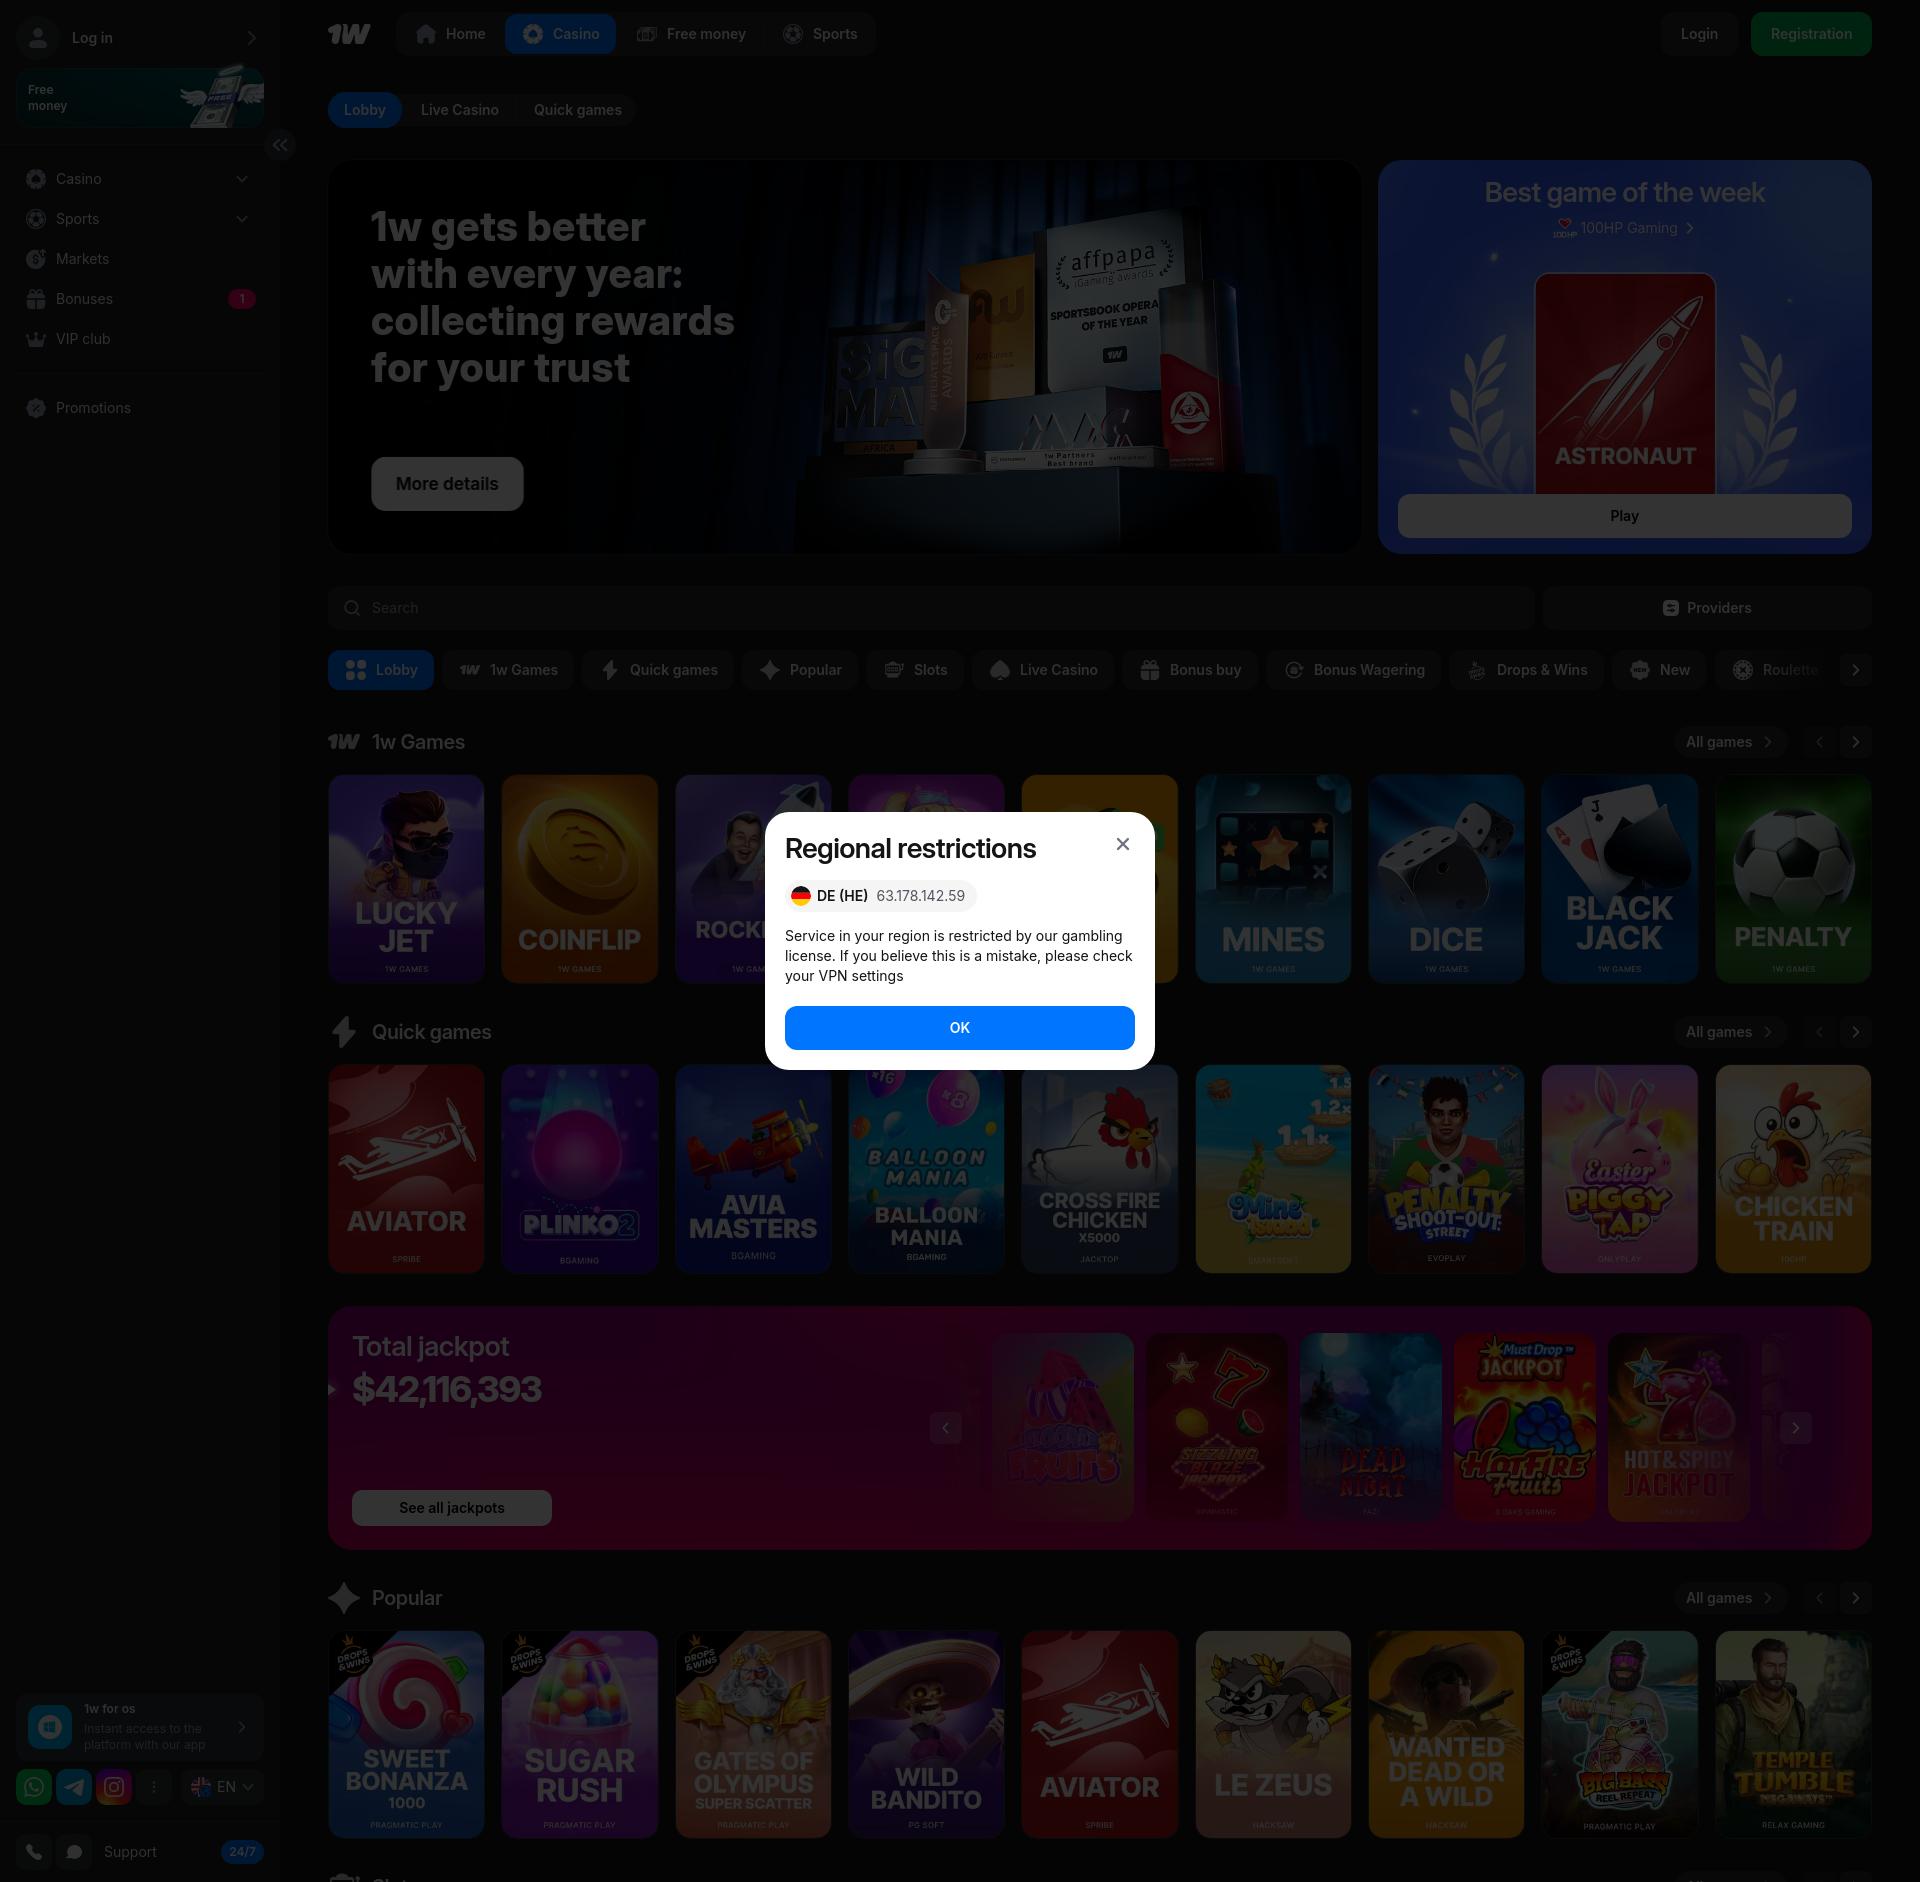Open Instagram social icon

[x=114, y=1787]
